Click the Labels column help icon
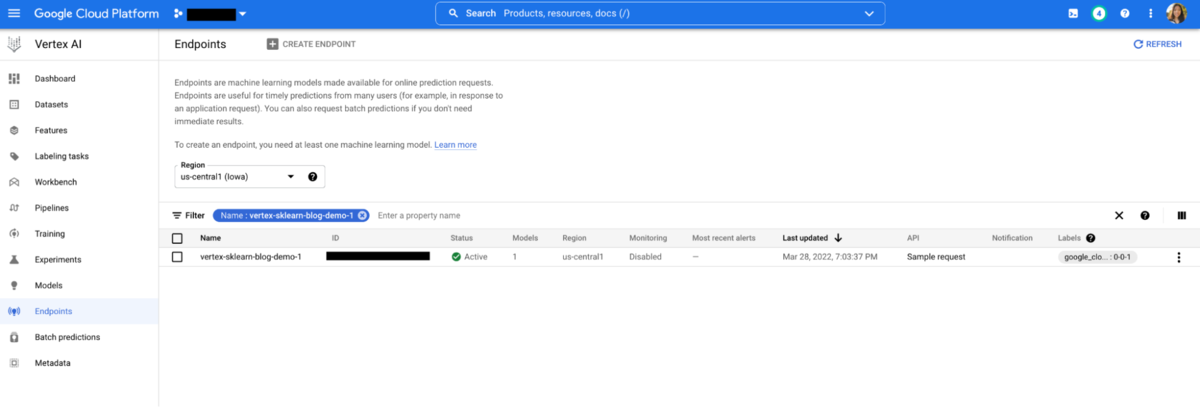The image size is (1200, 407). 1091,238
